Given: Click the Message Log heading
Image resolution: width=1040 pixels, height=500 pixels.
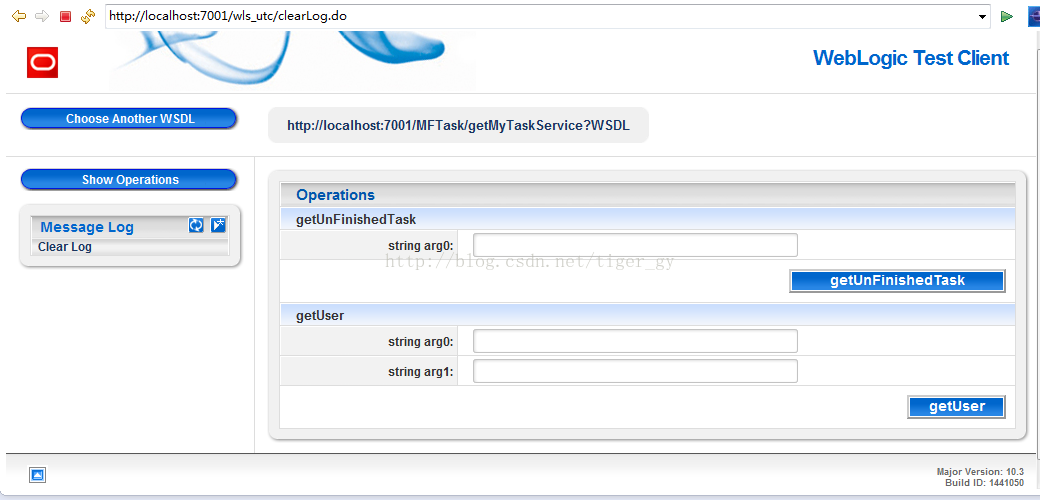Looking at the screenshot, I should pyautogui.click(x=87, y=227).
